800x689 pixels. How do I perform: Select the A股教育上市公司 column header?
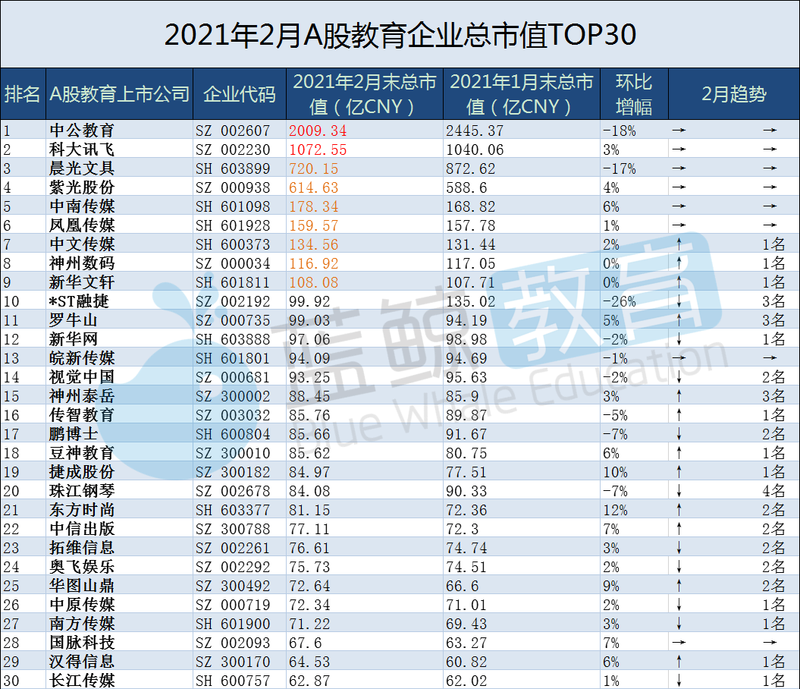coord(119,94)
